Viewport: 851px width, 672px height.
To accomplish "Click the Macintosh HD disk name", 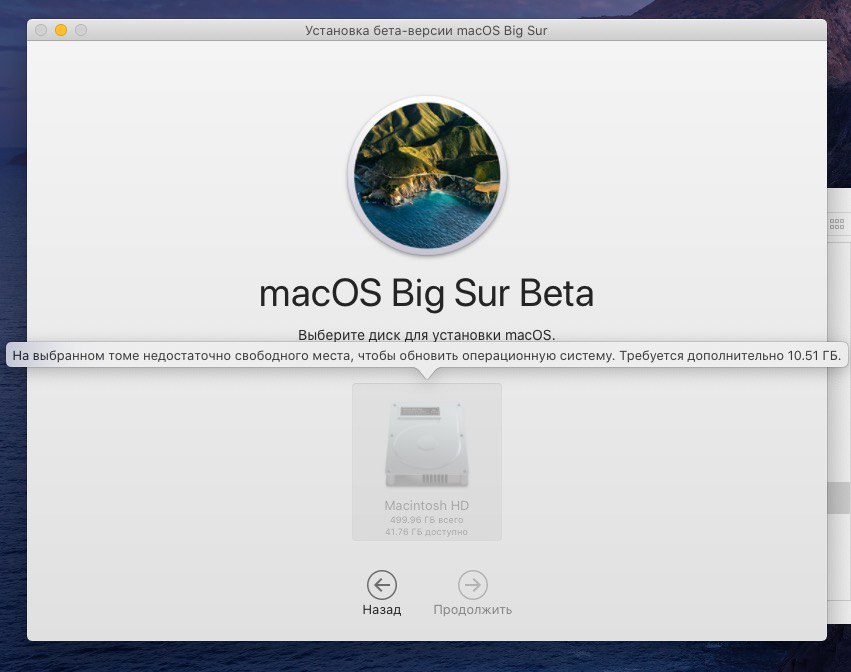I will tap(427, 505).
